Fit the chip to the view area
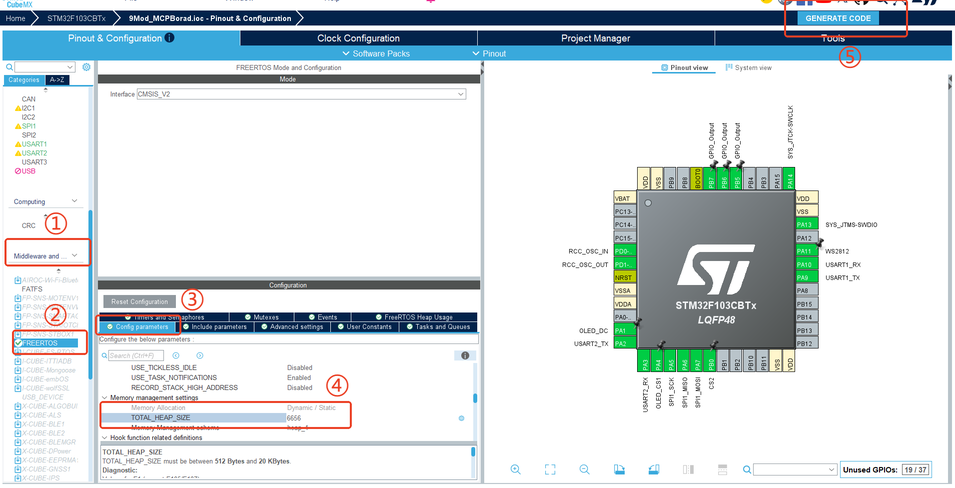 [x=550, y=469]
